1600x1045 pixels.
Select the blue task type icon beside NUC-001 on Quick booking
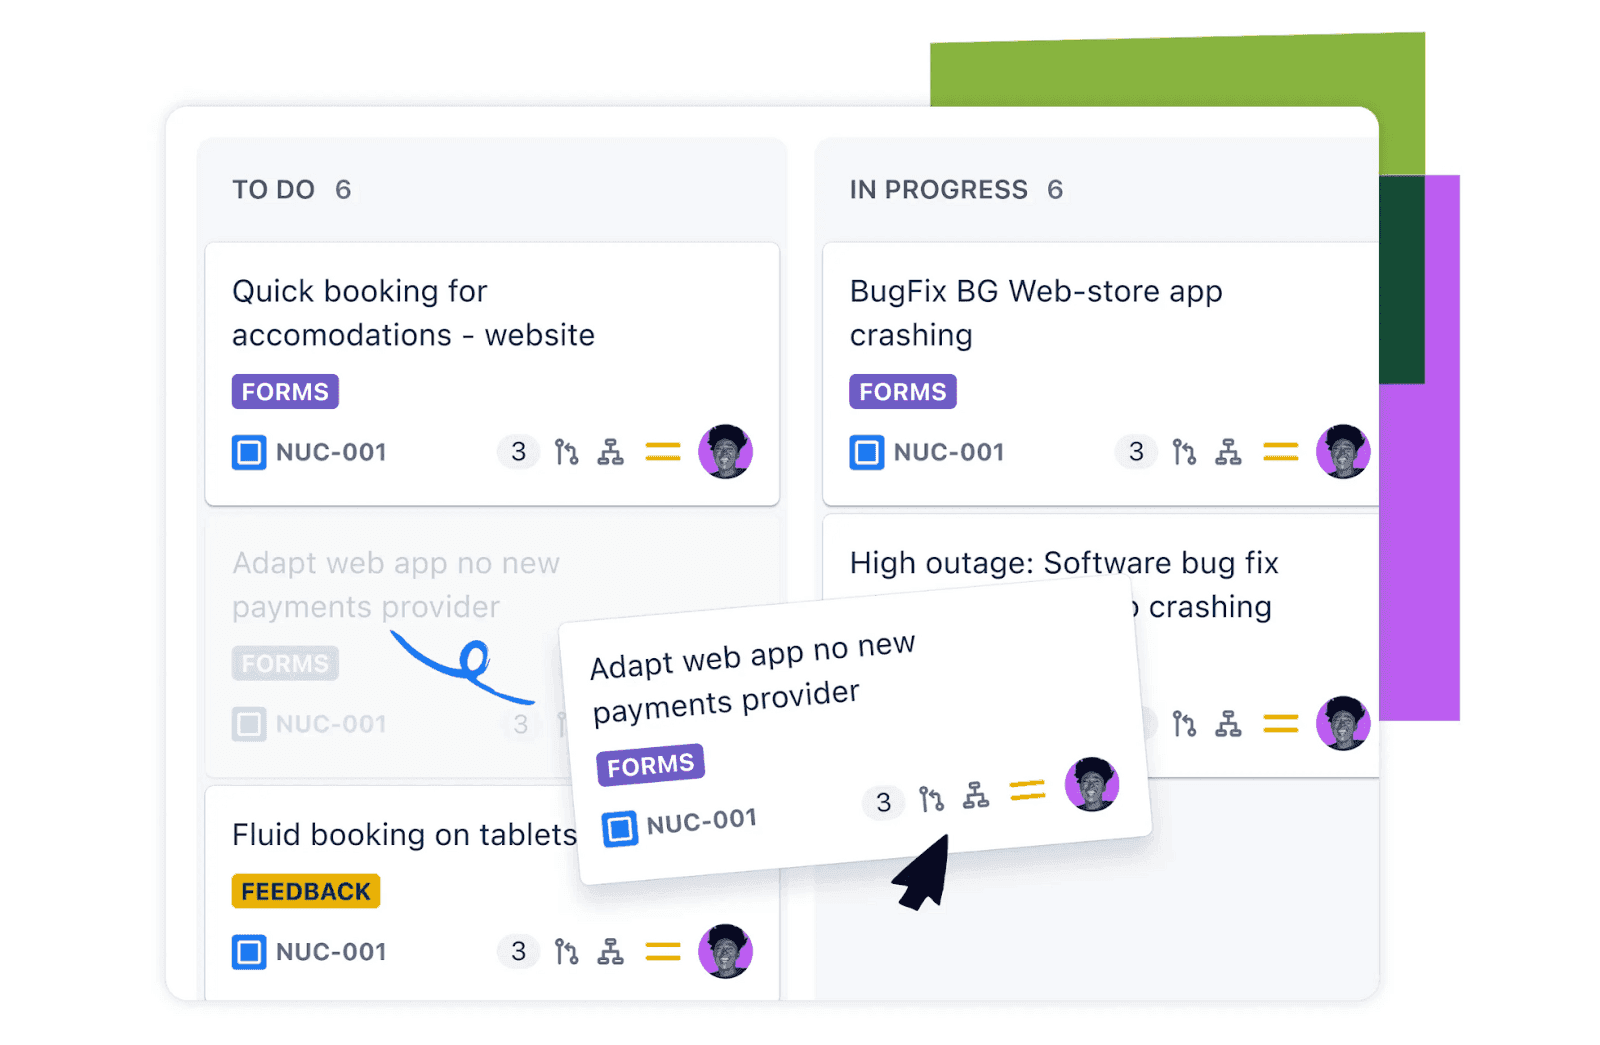[248, 452]
